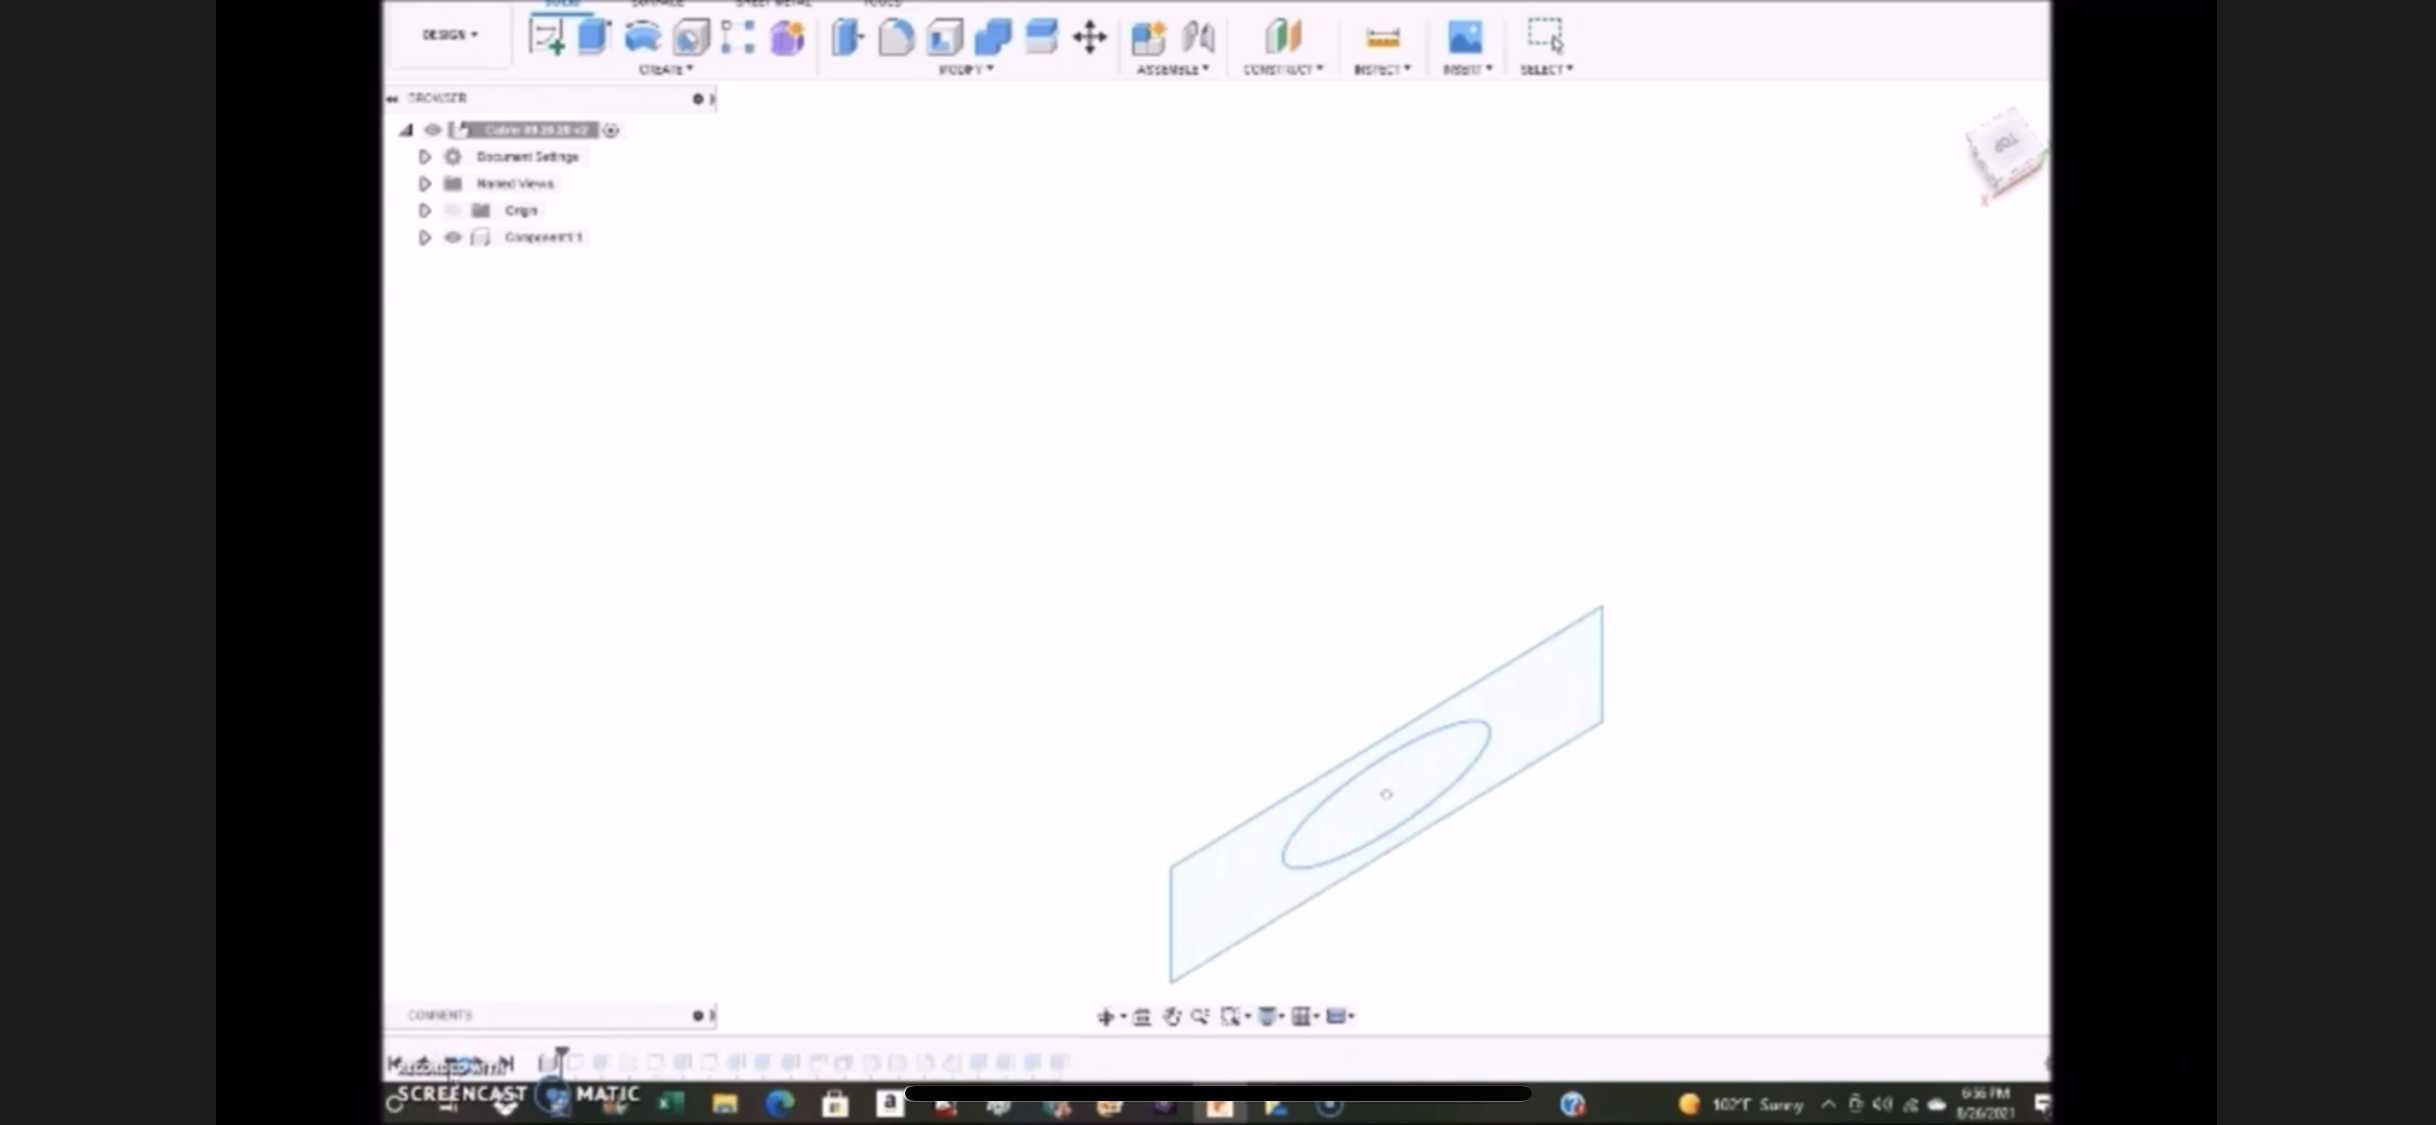
Task: Select the Extrude tool
Action: (594, 37)
